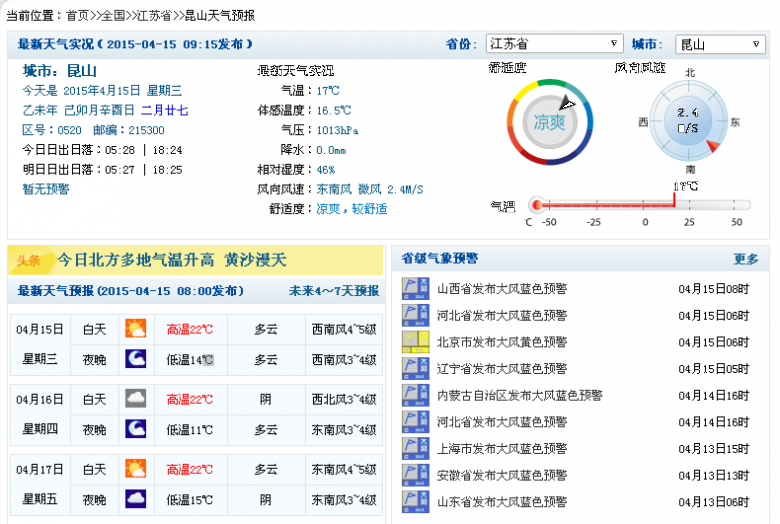This screenshot has width=780, height=524.
Task: Click the warning icon beside 上海市发布大风蓝色预警
Action: coord(415,448)
